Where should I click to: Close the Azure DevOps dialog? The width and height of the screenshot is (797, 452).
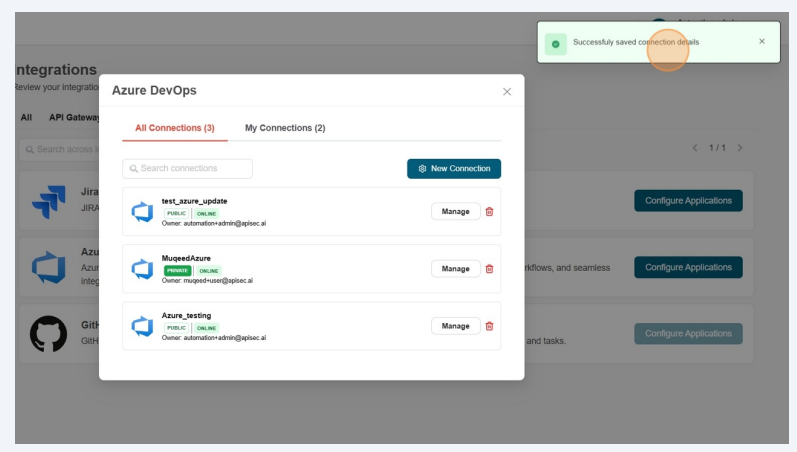tap(506, 91)
